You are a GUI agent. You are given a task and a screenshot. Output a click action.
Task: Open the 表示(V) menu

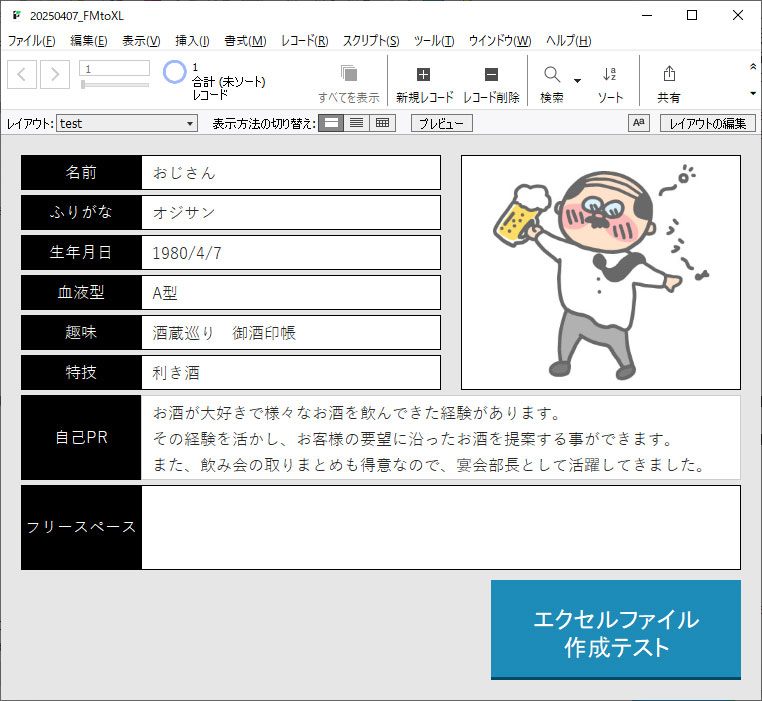point(141,41)
